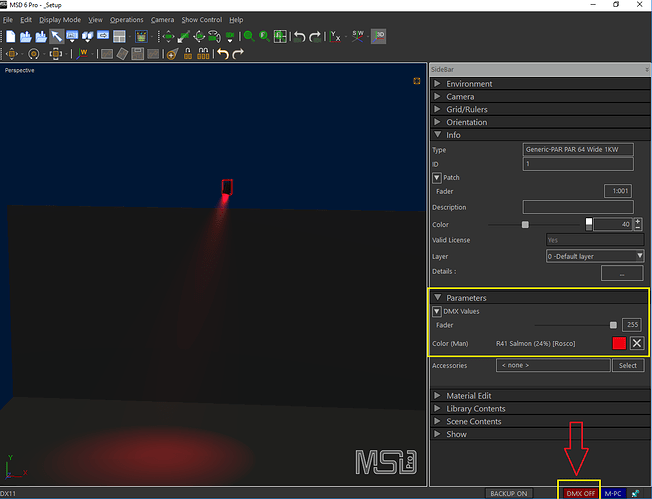The width and height of the screenshot is (652, 499).
Task: Create a new file with the blank page icon
Action: coord(11,37)
